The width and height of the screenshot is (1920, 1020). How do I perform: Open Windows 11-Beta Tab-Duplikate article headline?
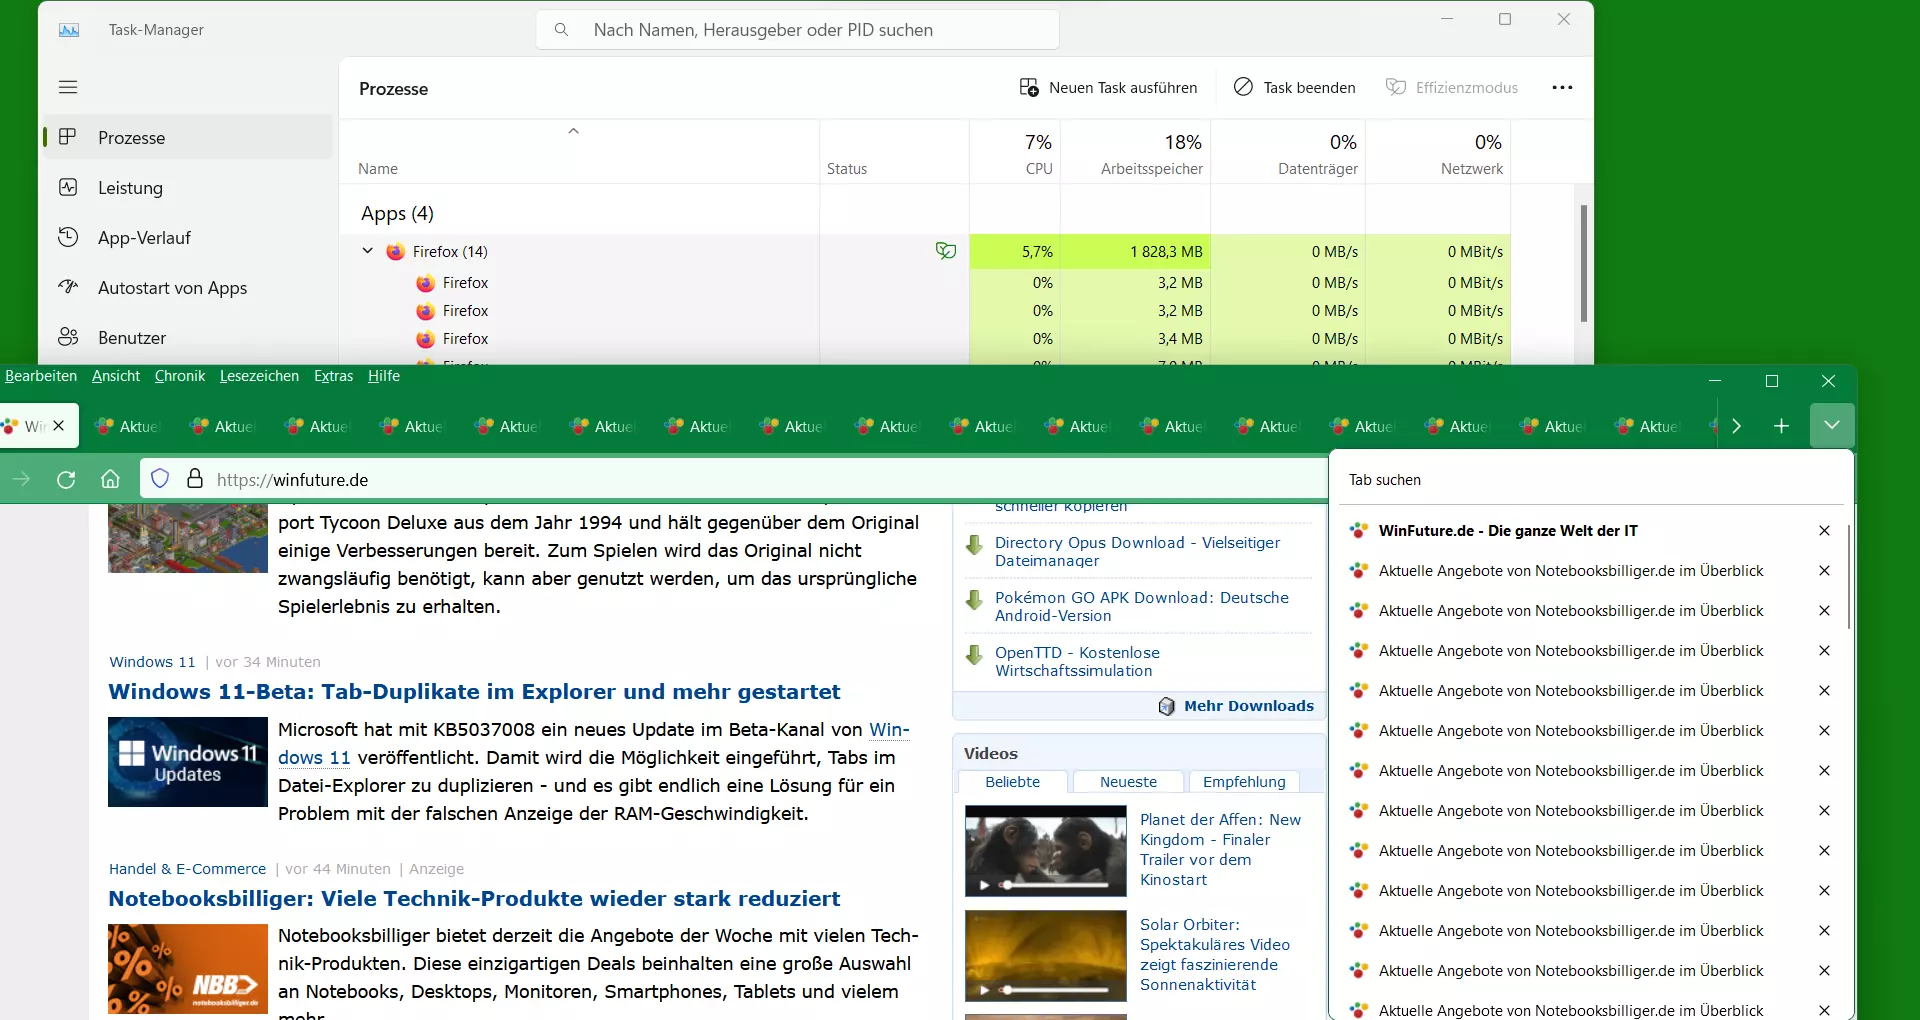[x=474, y=692]
